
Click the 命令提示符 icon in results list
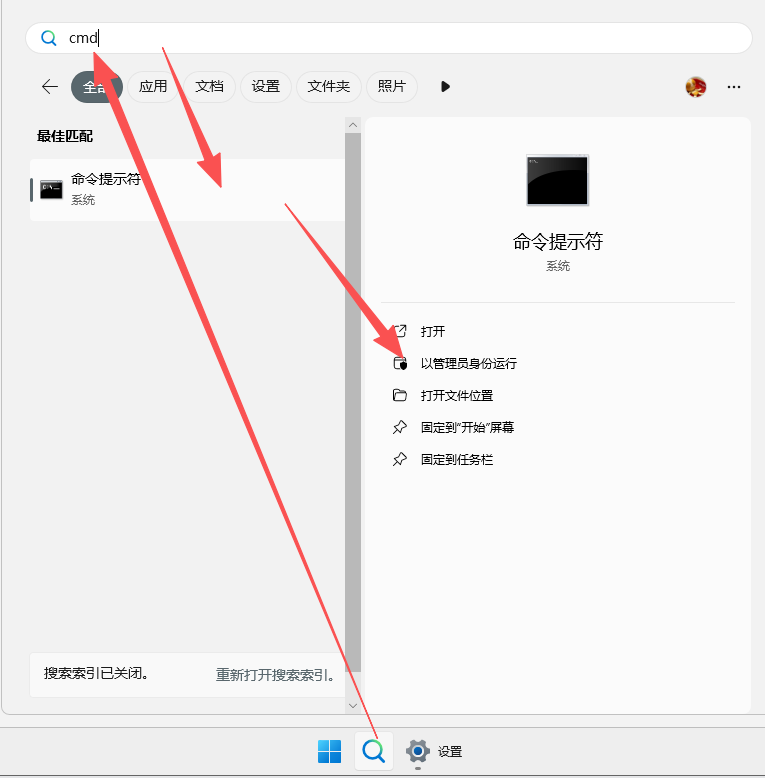pyautogui.click(x=51, y=190)
